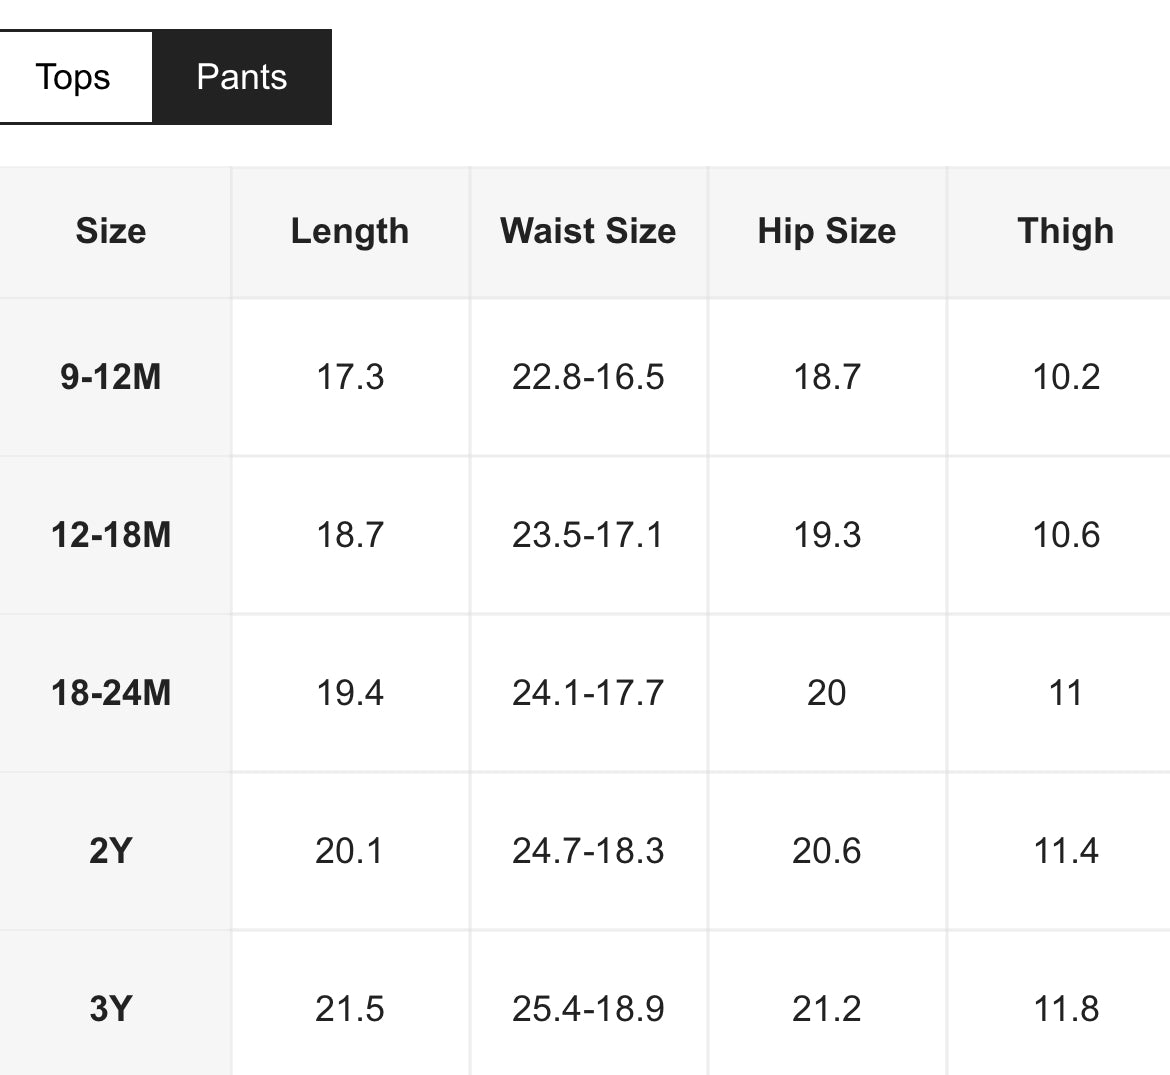
Task: Click the Size column header
Action: click(111, 231)
